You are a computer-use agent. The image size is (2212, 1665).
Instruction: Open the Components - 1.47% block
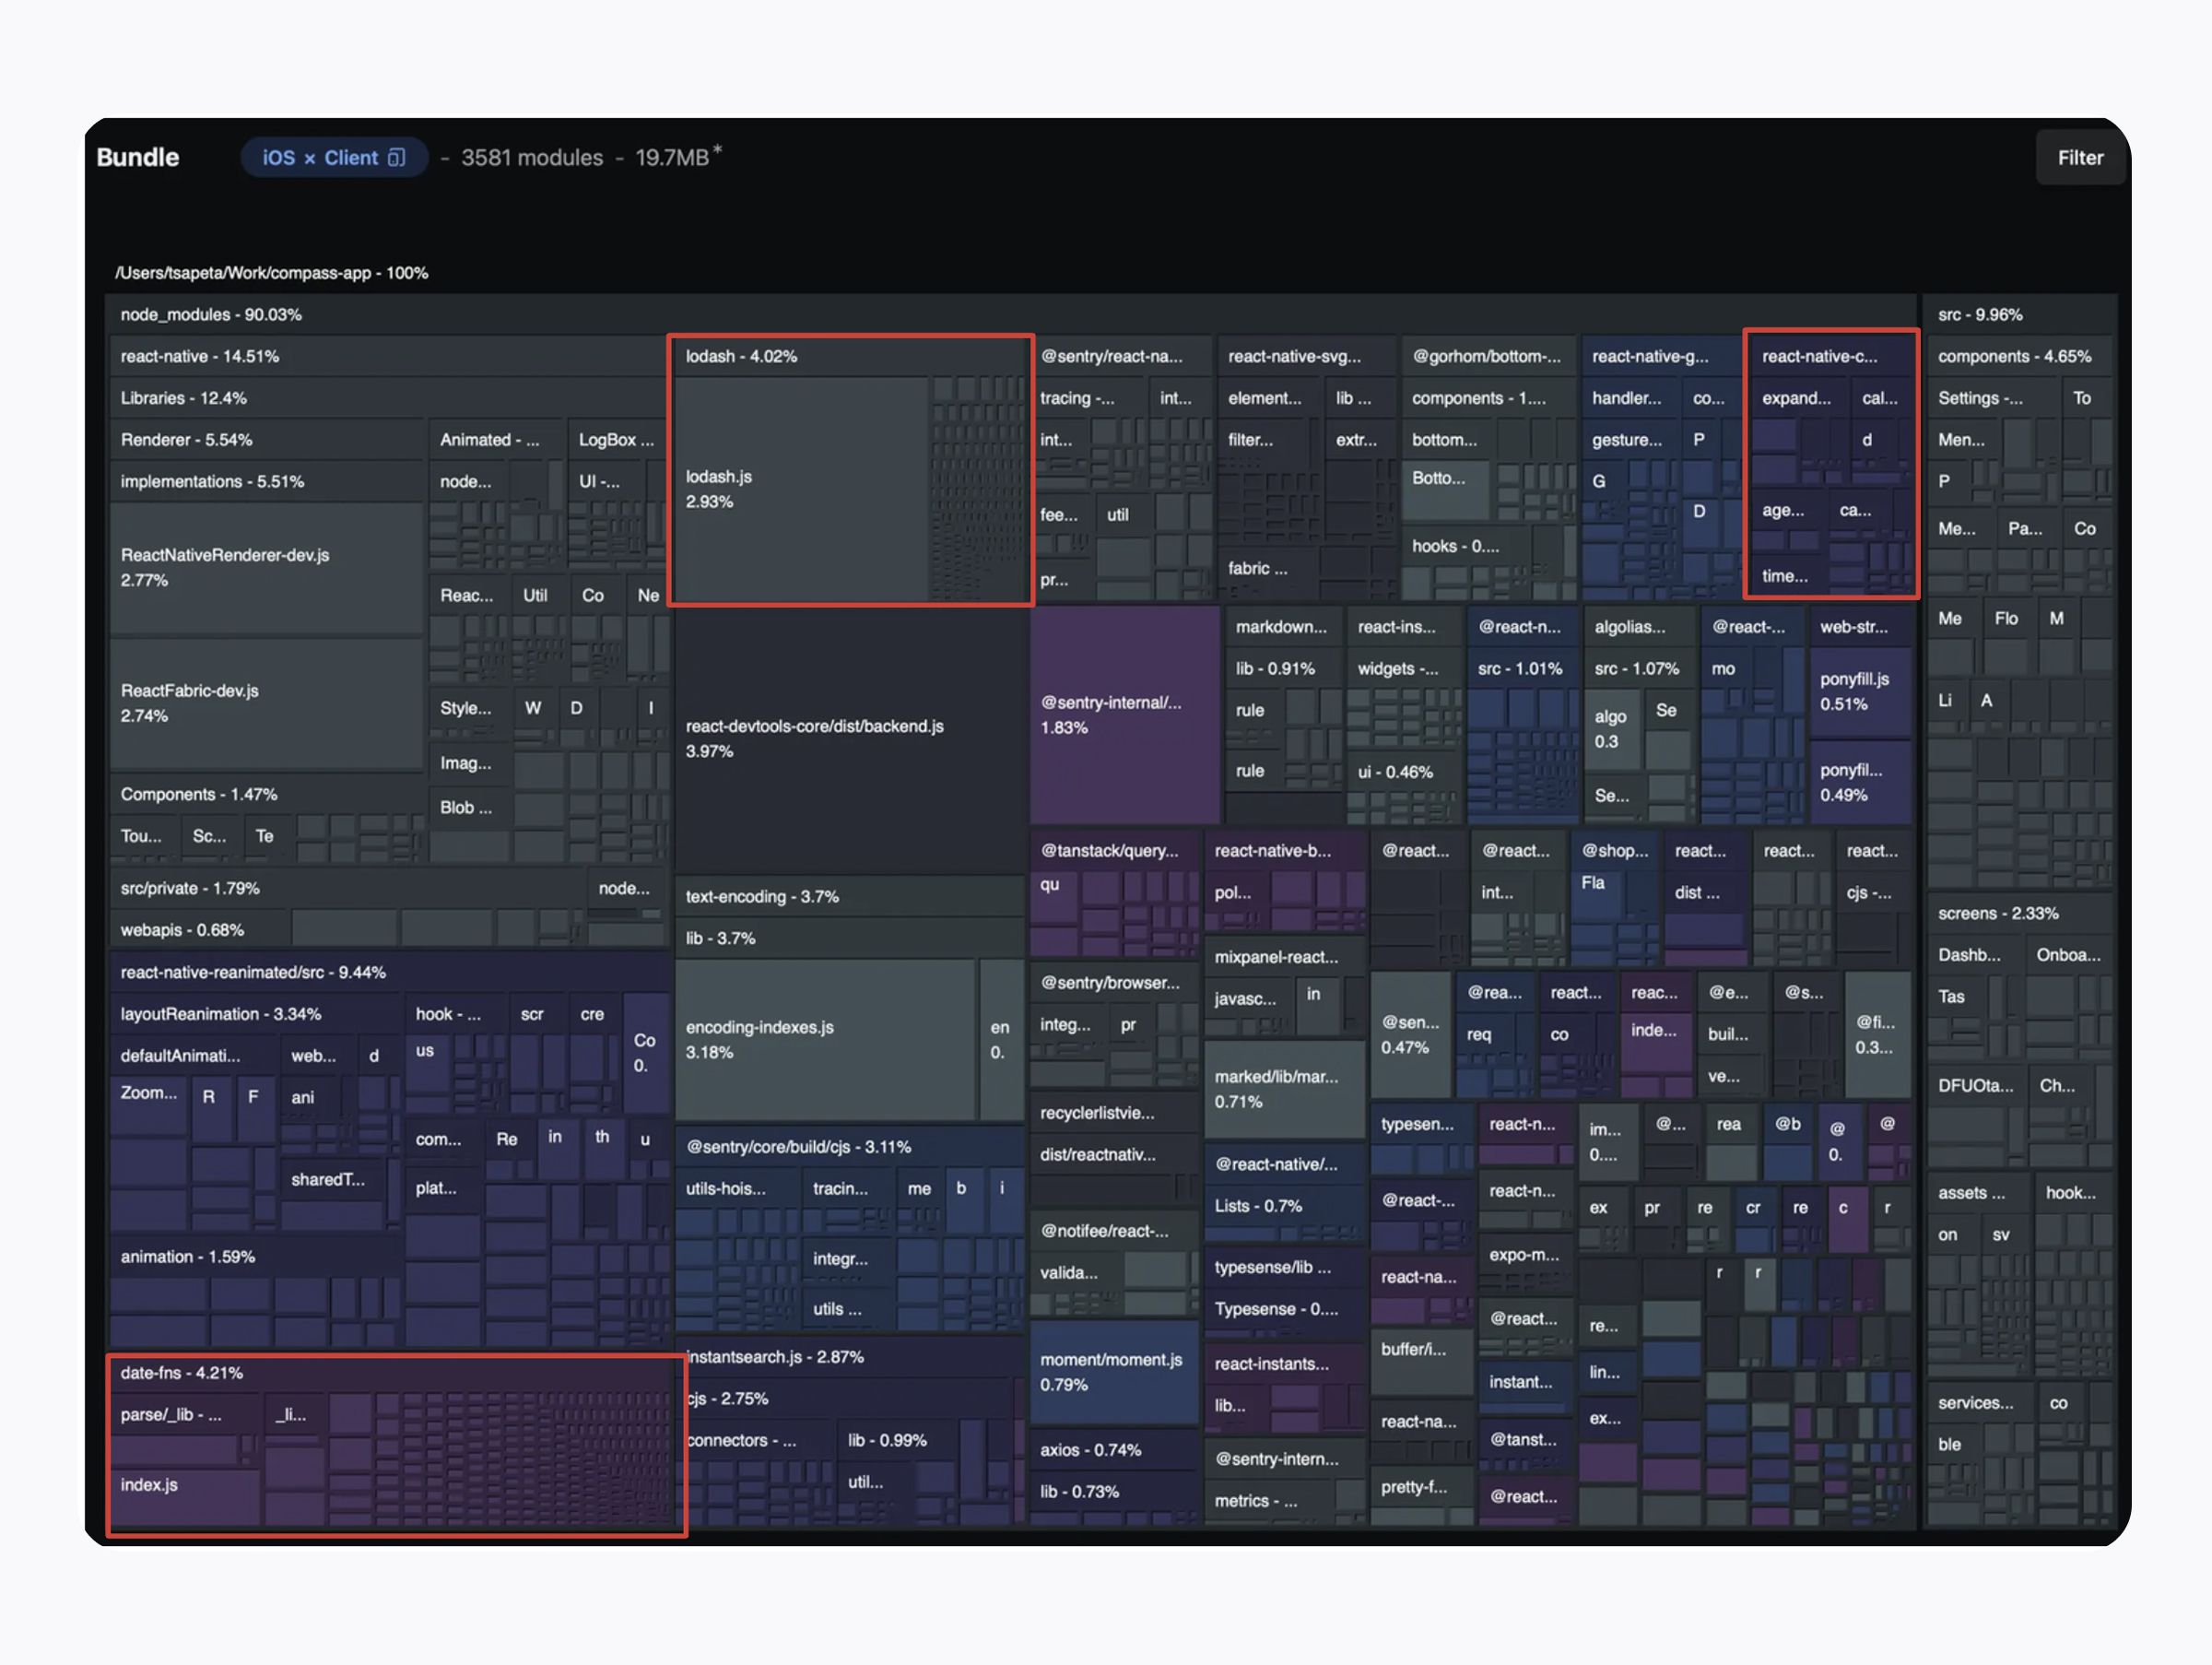(x=267, y=795)
